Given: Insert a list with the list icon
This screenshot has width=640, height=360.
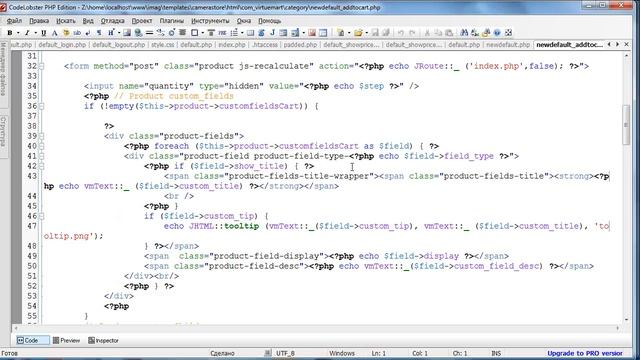Looking at the screenshot, I should pos(234,33).
